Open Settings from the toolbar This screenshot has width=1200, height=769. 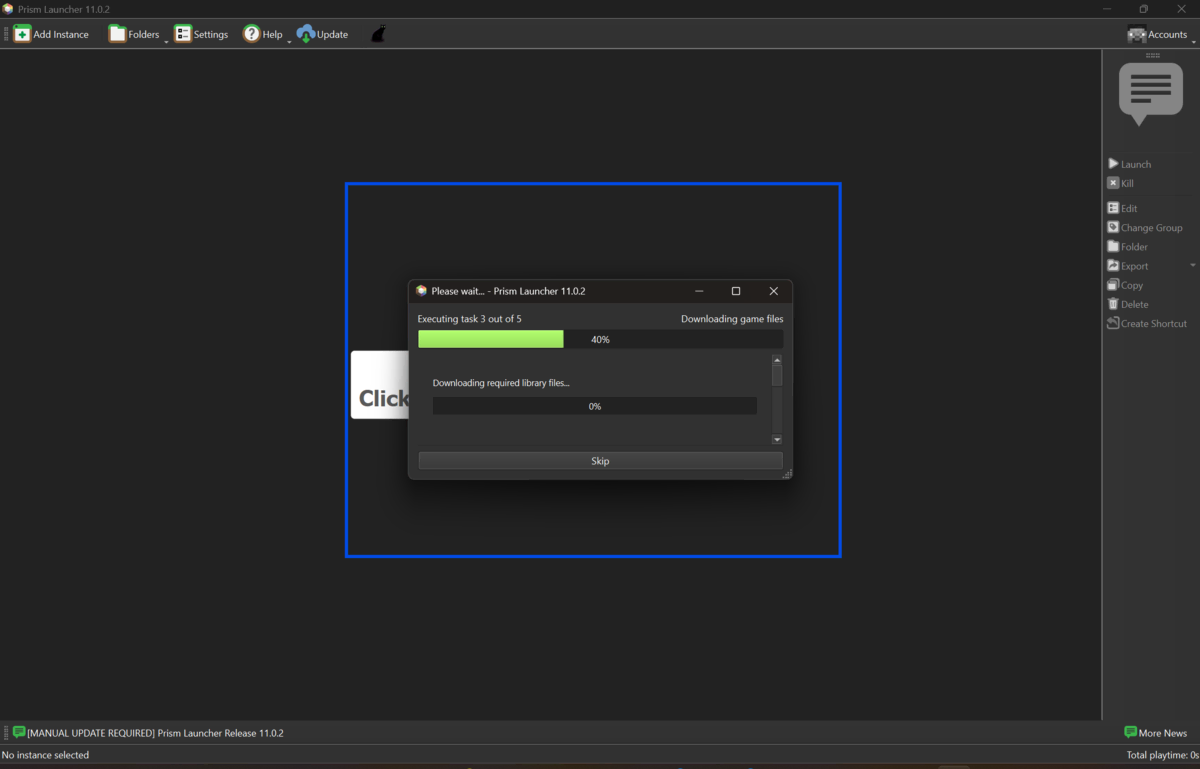(201, 34)
